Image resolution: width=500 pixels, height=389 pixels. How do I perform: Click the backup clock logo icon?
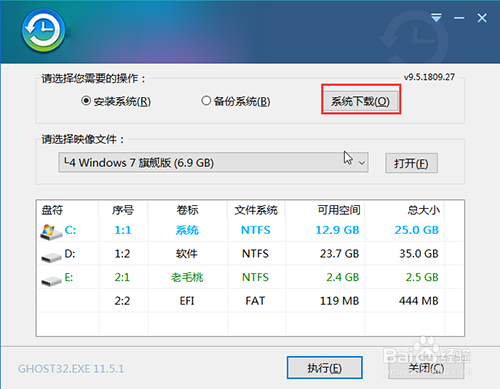[x=43, y=31]
